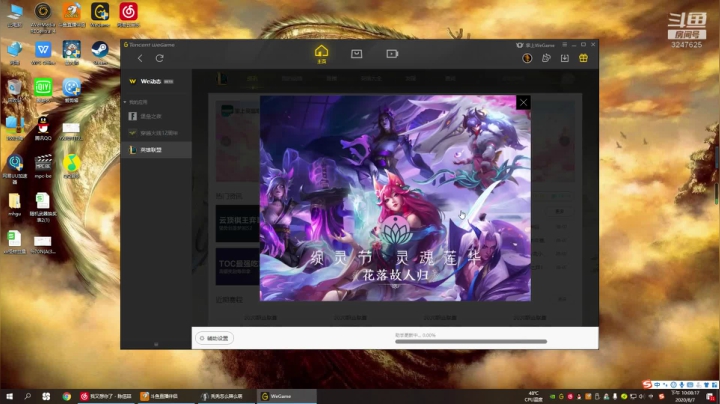Open the WeGame title bar menu icon
Viewport: 720px width, 404px height.
pyautogui.click(x=564, y=45)
